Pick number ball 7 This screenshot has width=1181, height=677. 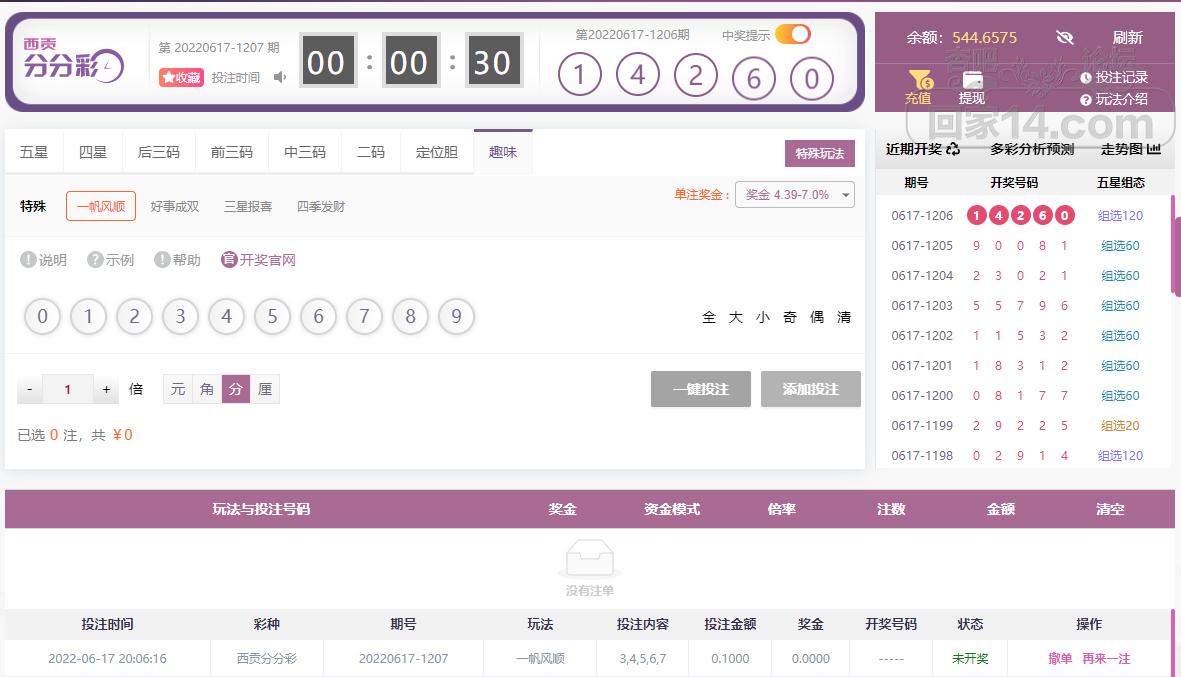coord(364,317)
